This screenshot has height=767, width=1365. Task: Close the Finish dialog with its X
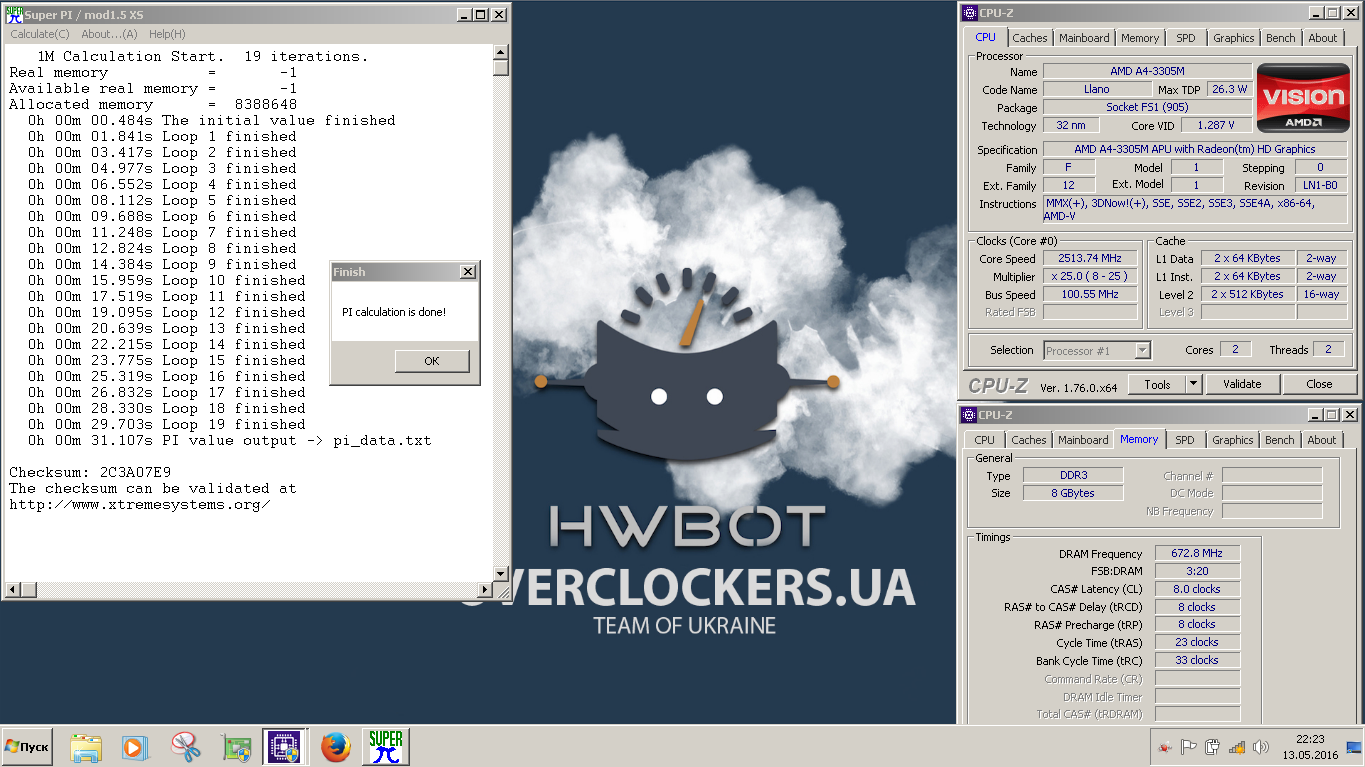pos(467,272)
